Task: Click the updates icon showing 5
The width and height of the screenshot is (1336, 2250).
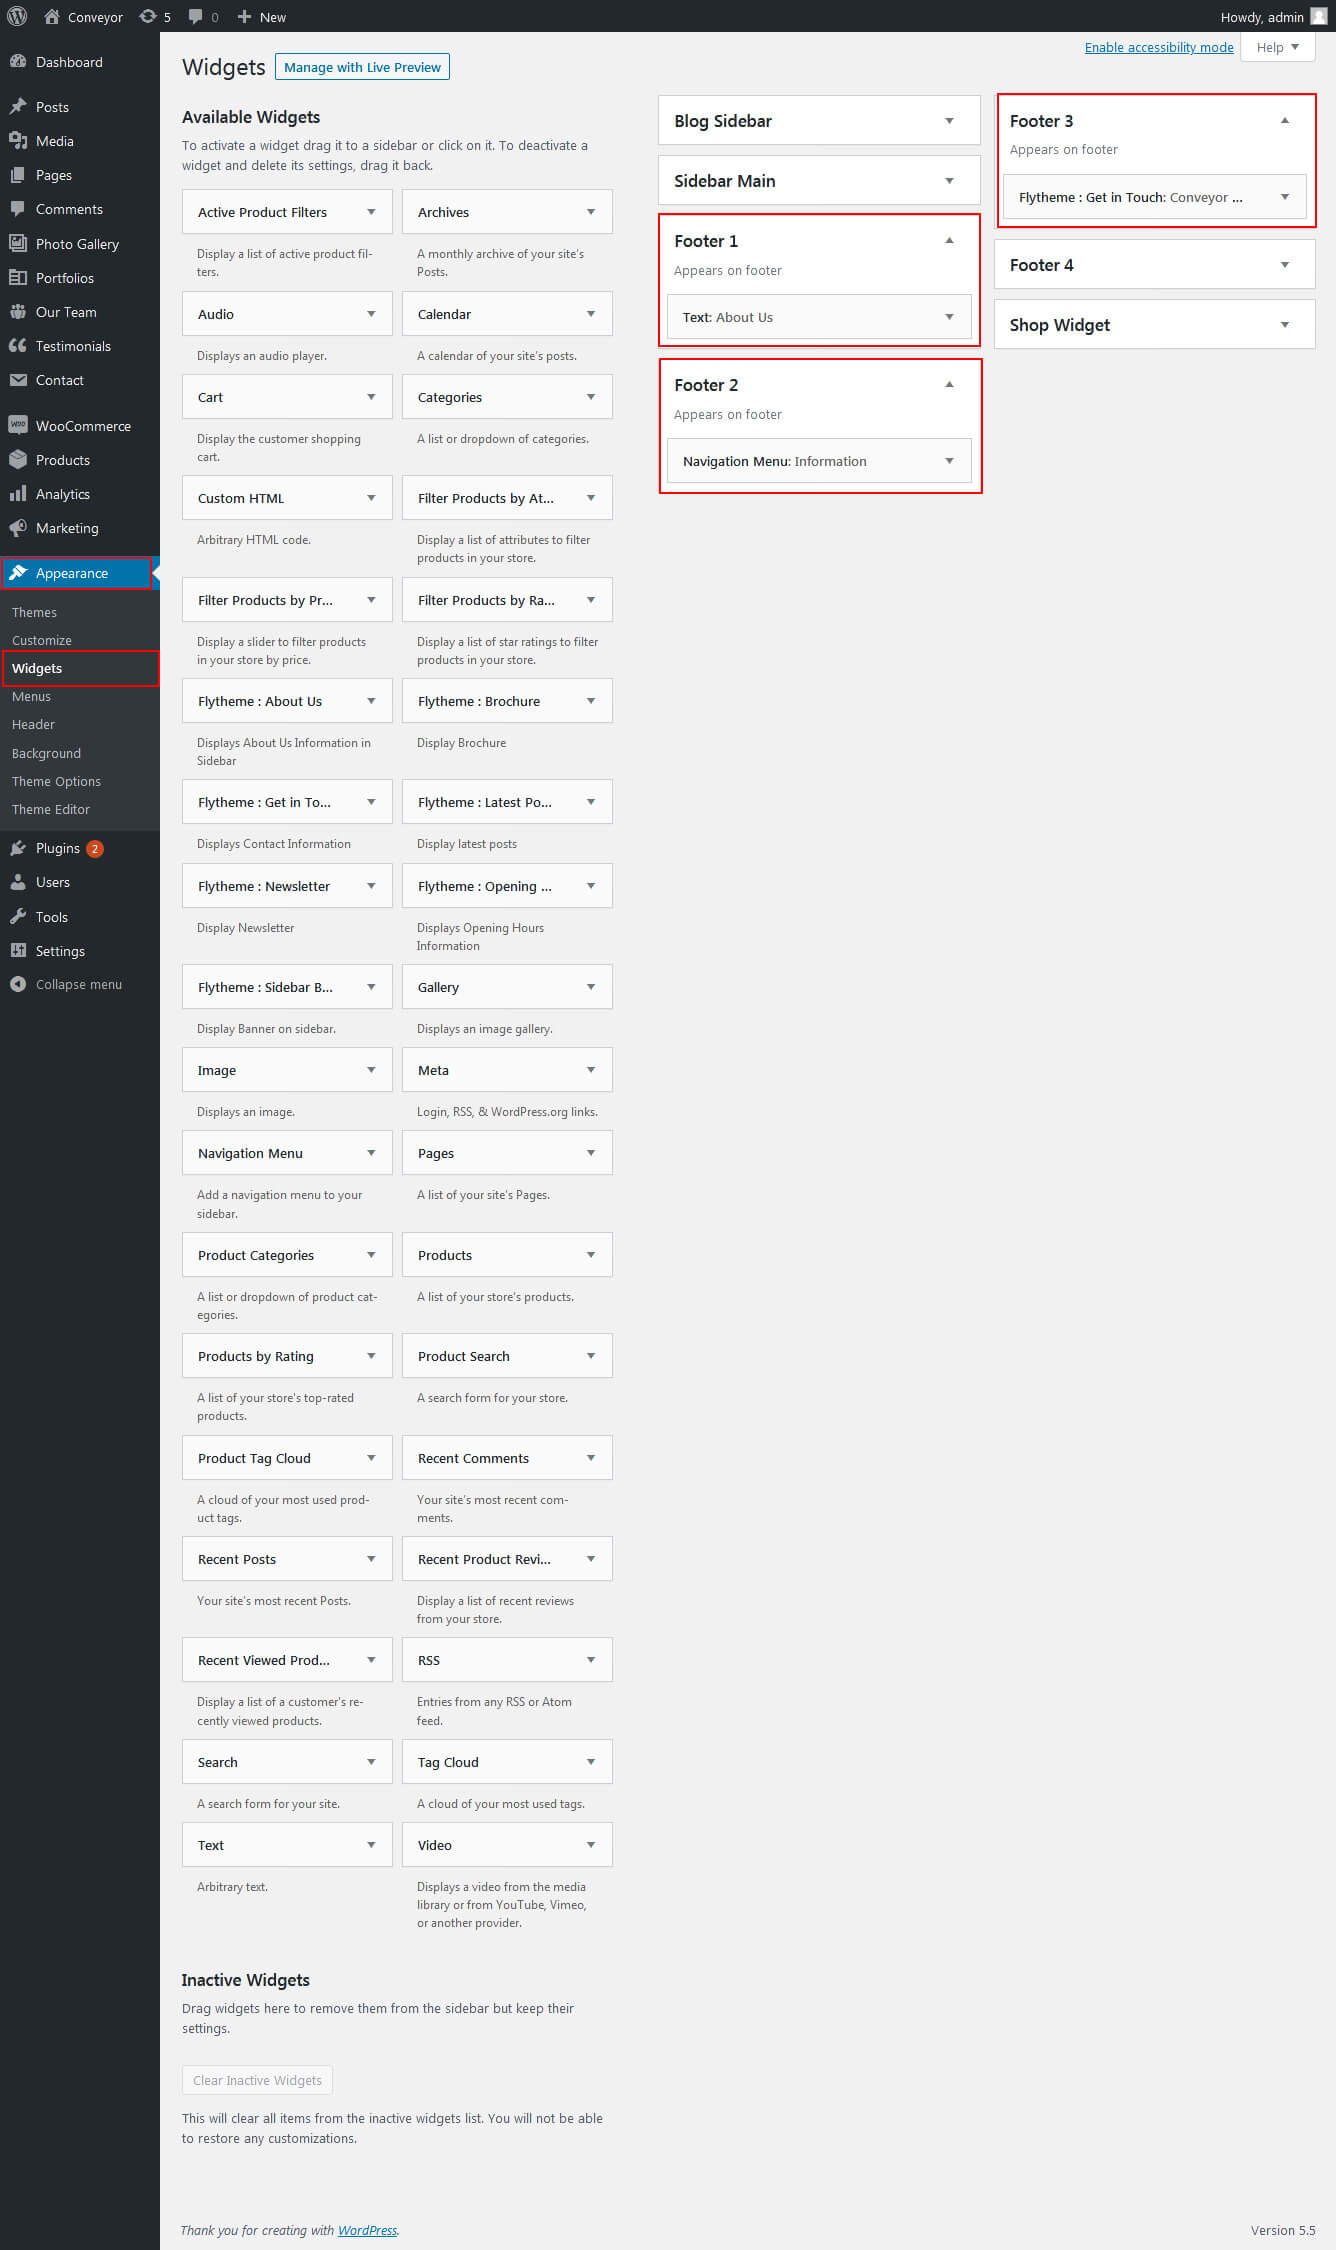Action: tap(148, 16)
